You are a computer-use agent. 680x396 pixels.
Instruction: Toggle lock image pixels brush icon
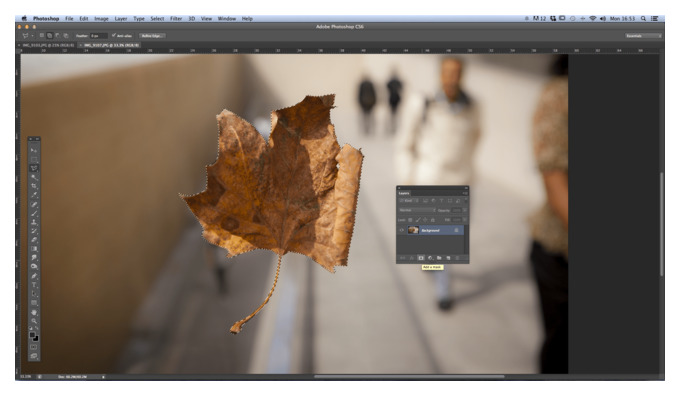pyautogui.click(x=418, y=220)
